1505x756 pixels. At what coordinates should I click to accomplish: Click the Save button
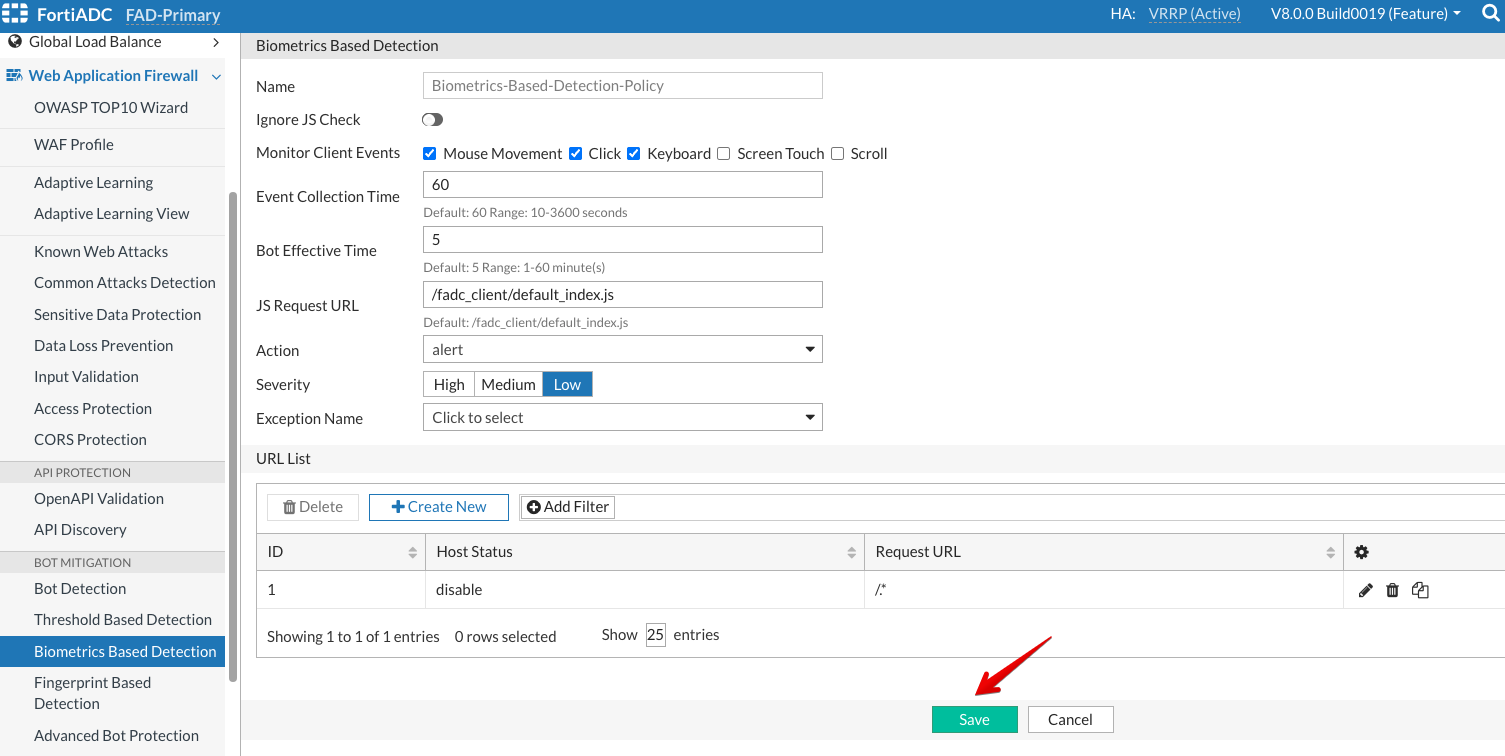pyautogui.click(x=974, y=720)
